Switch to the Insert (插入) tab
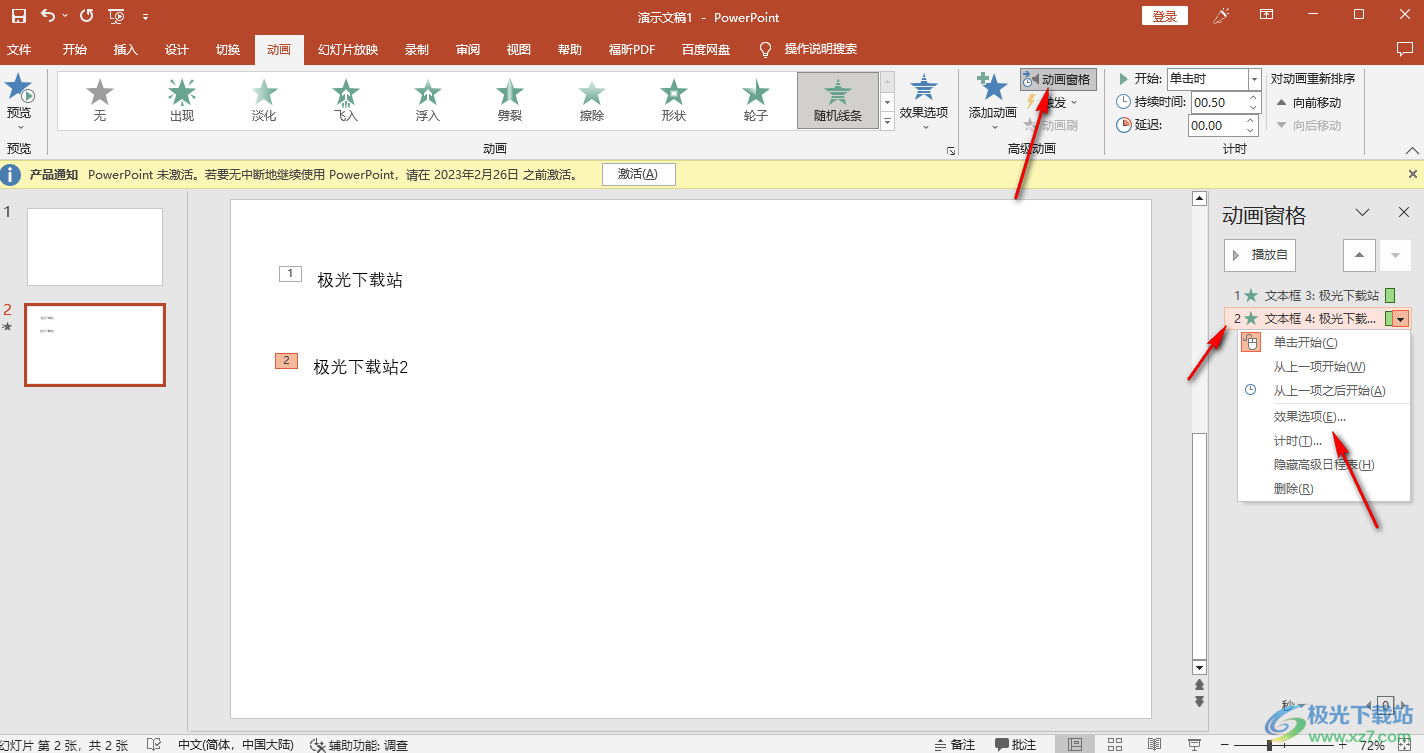Viewport: 1424px width, 753px height. 126,49
